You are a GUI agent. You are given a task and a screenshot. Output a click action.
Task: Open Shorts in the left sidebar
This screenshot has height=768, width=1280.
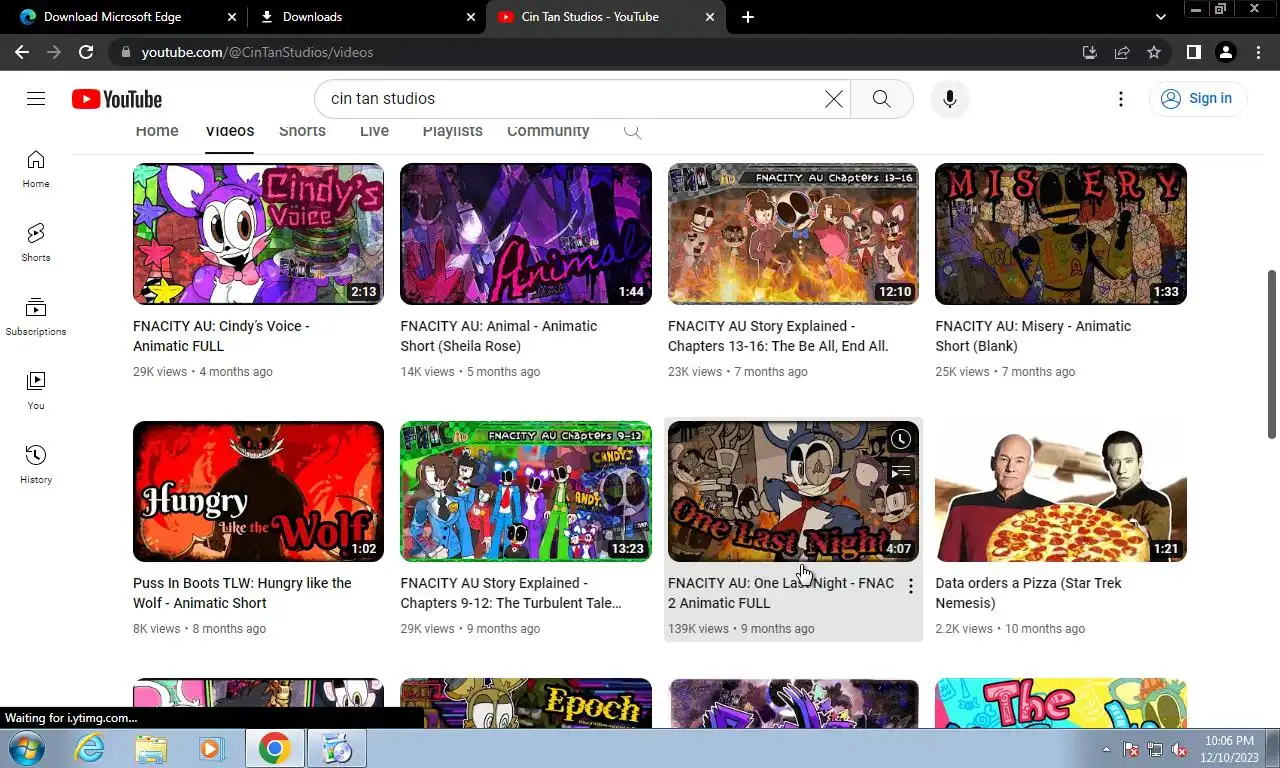pos(36,243)
